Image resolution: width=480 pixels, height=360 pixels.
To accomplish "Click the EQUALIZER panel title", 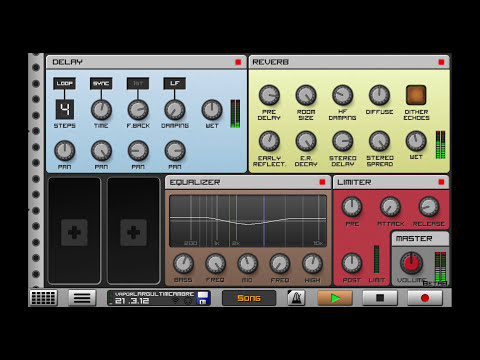I will coord(195,182).
